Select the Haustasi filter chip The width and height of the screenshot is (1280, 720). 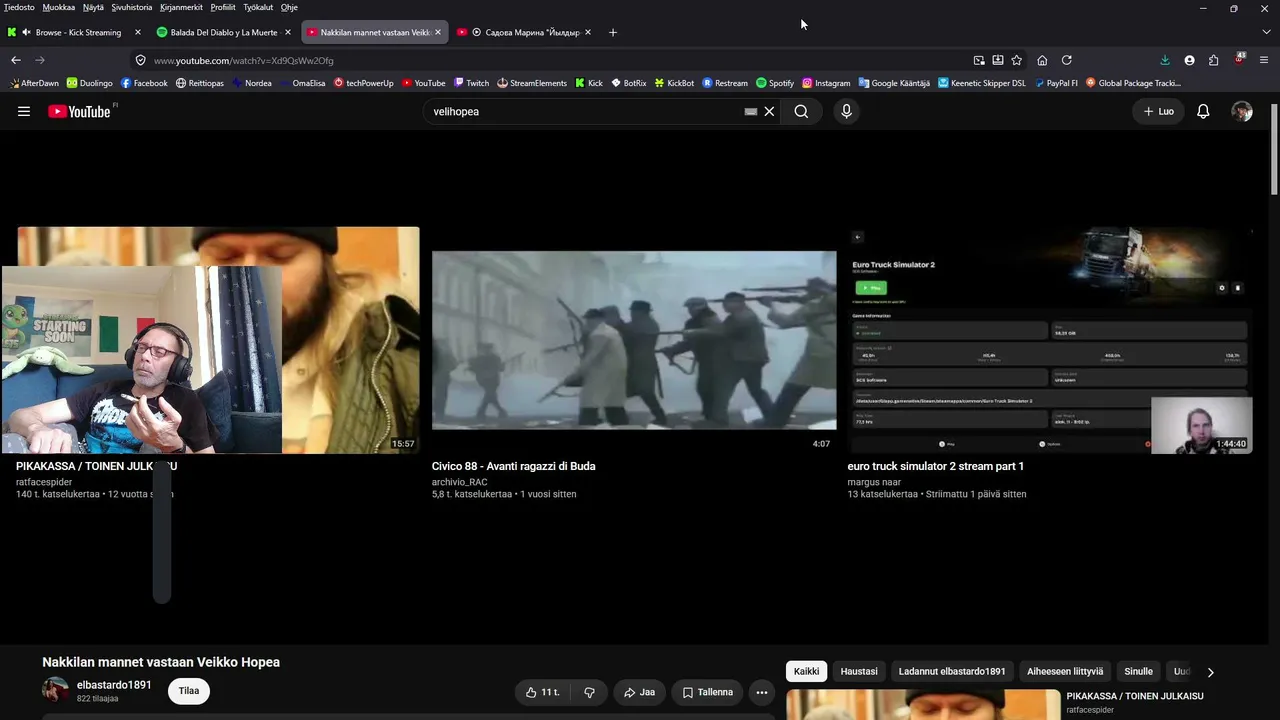pyautogui.click(x=859, y=671)
